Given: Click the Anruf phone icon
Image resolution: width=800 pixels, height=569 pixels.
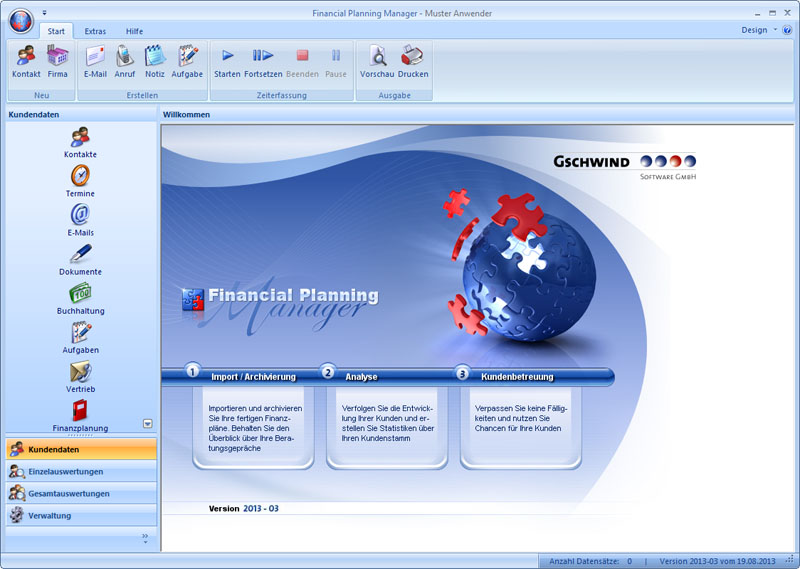Looking at the screenshot, I should tap(124, 57).
